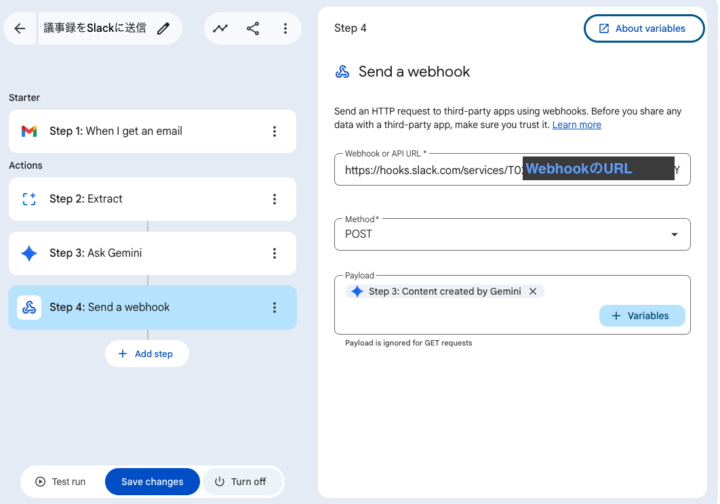Open Step 2 Extract options menu
Image resolution: width=720 pixels, height=504 pixels.
[x=274, y=199]
